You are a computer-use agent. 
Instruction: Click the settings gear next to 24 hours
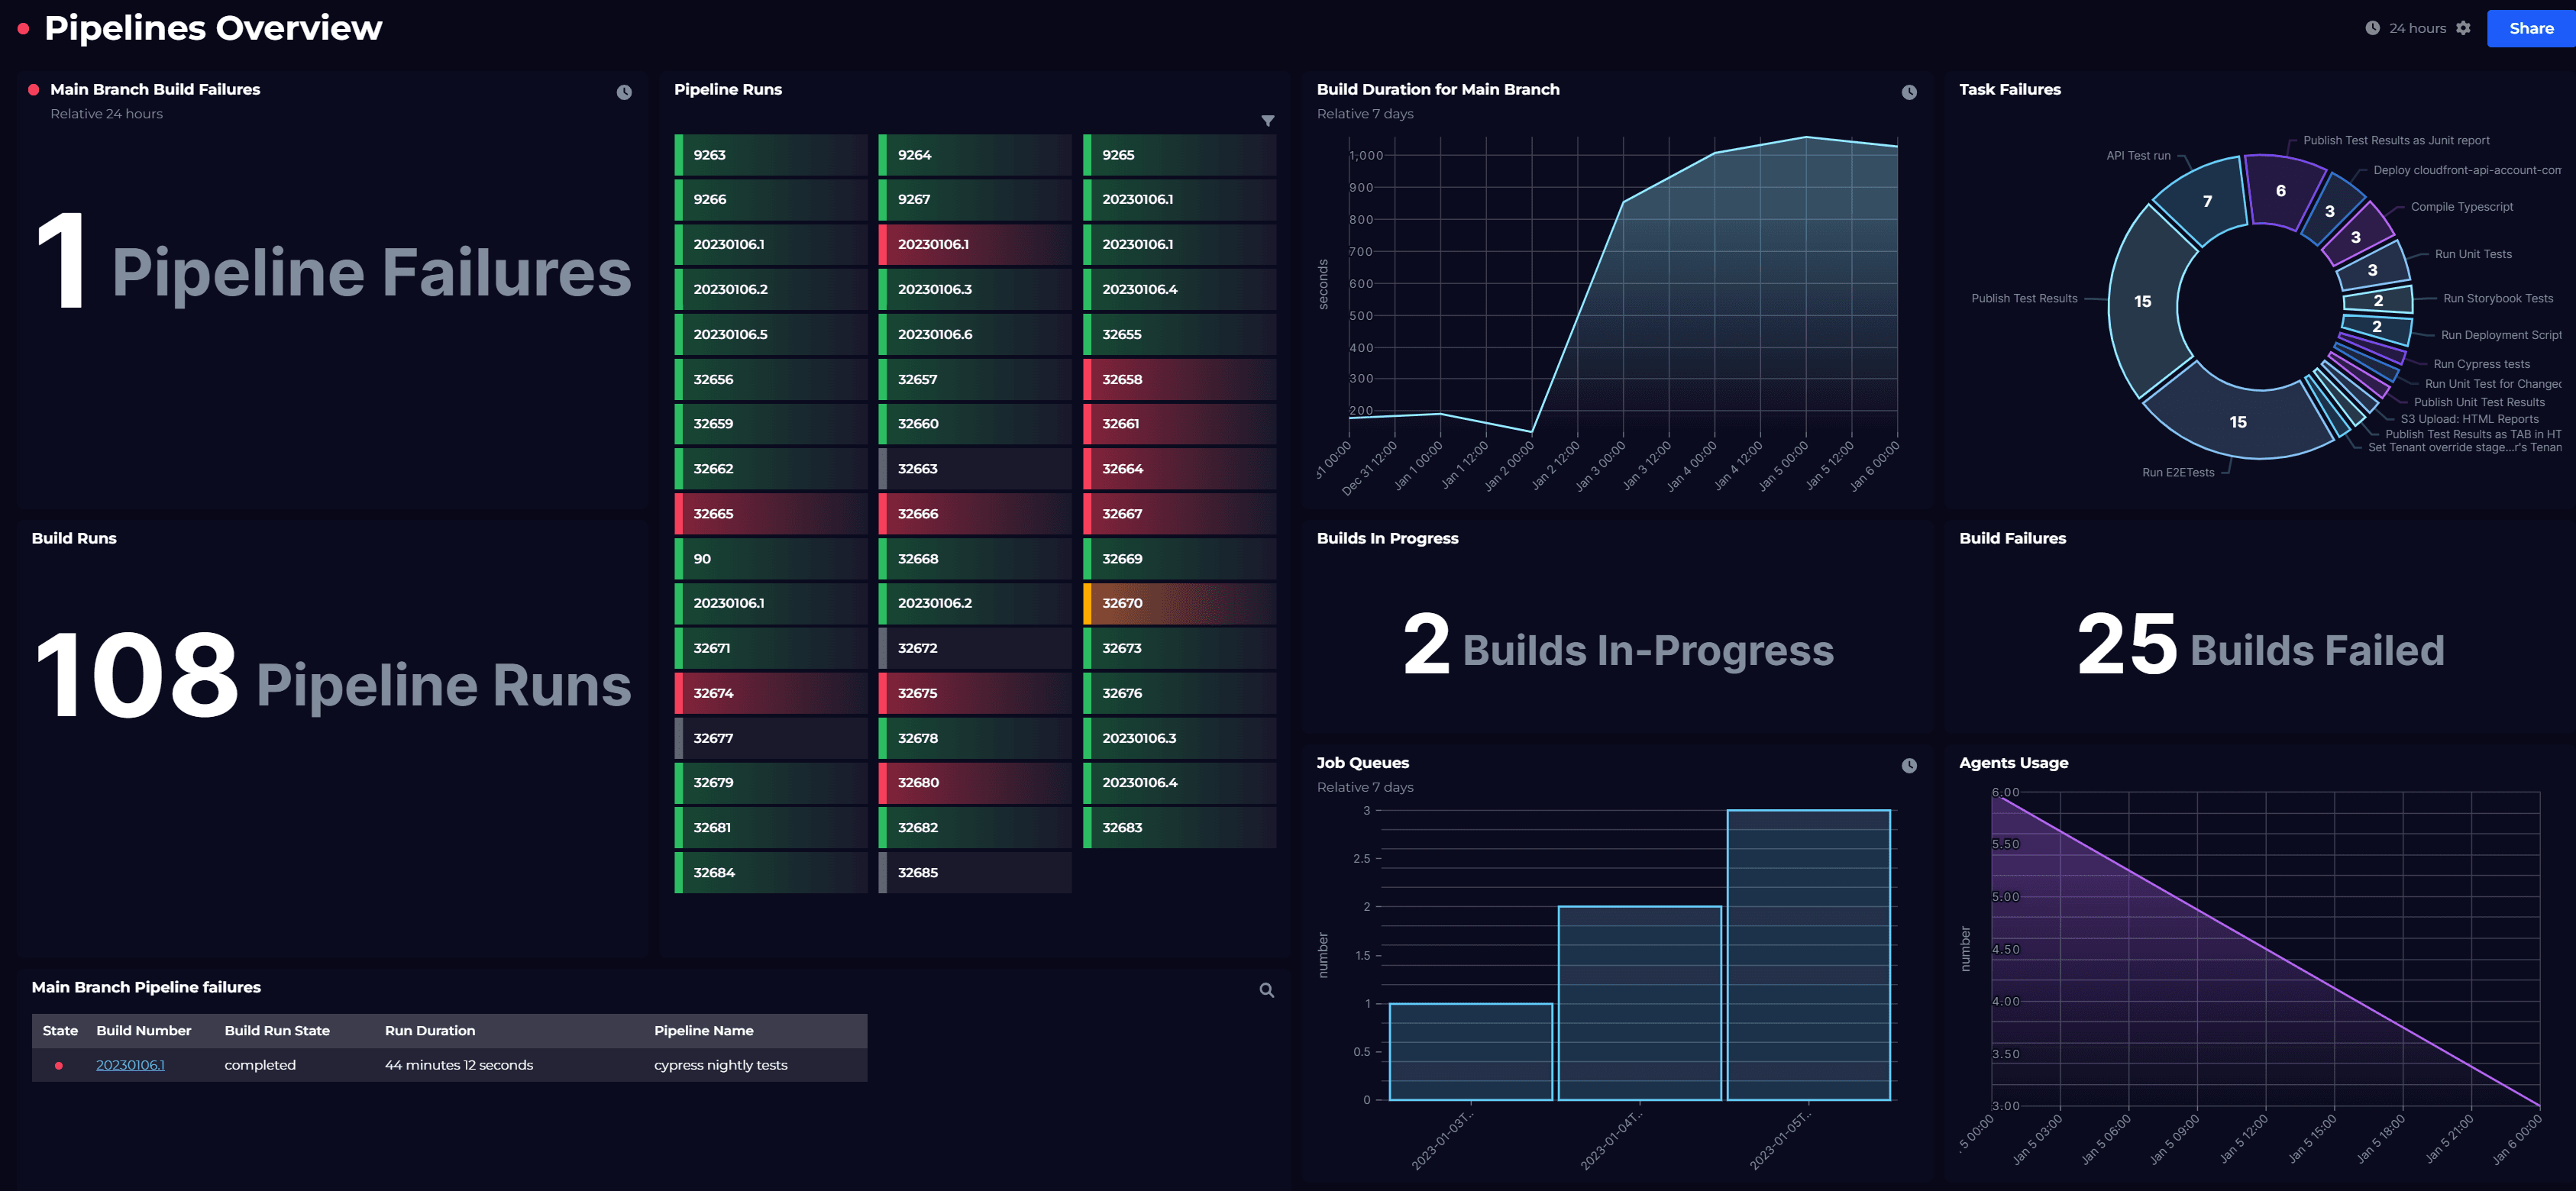(x=2463, y=28)
